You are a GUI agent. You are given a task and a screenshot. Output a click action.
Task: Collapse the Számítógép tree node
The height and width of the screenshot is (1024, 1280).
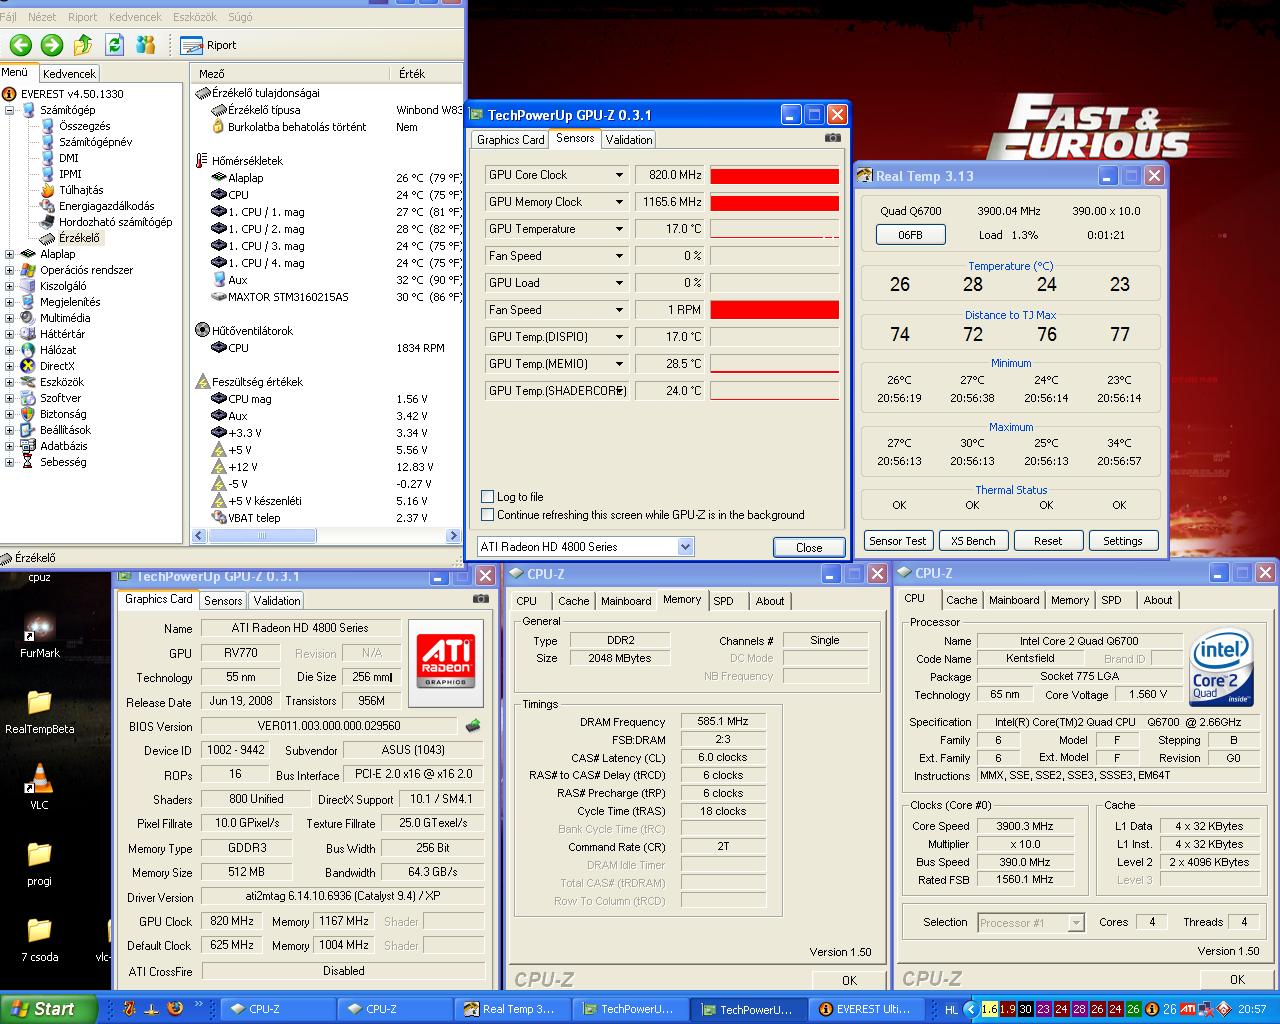coord(10,110)
